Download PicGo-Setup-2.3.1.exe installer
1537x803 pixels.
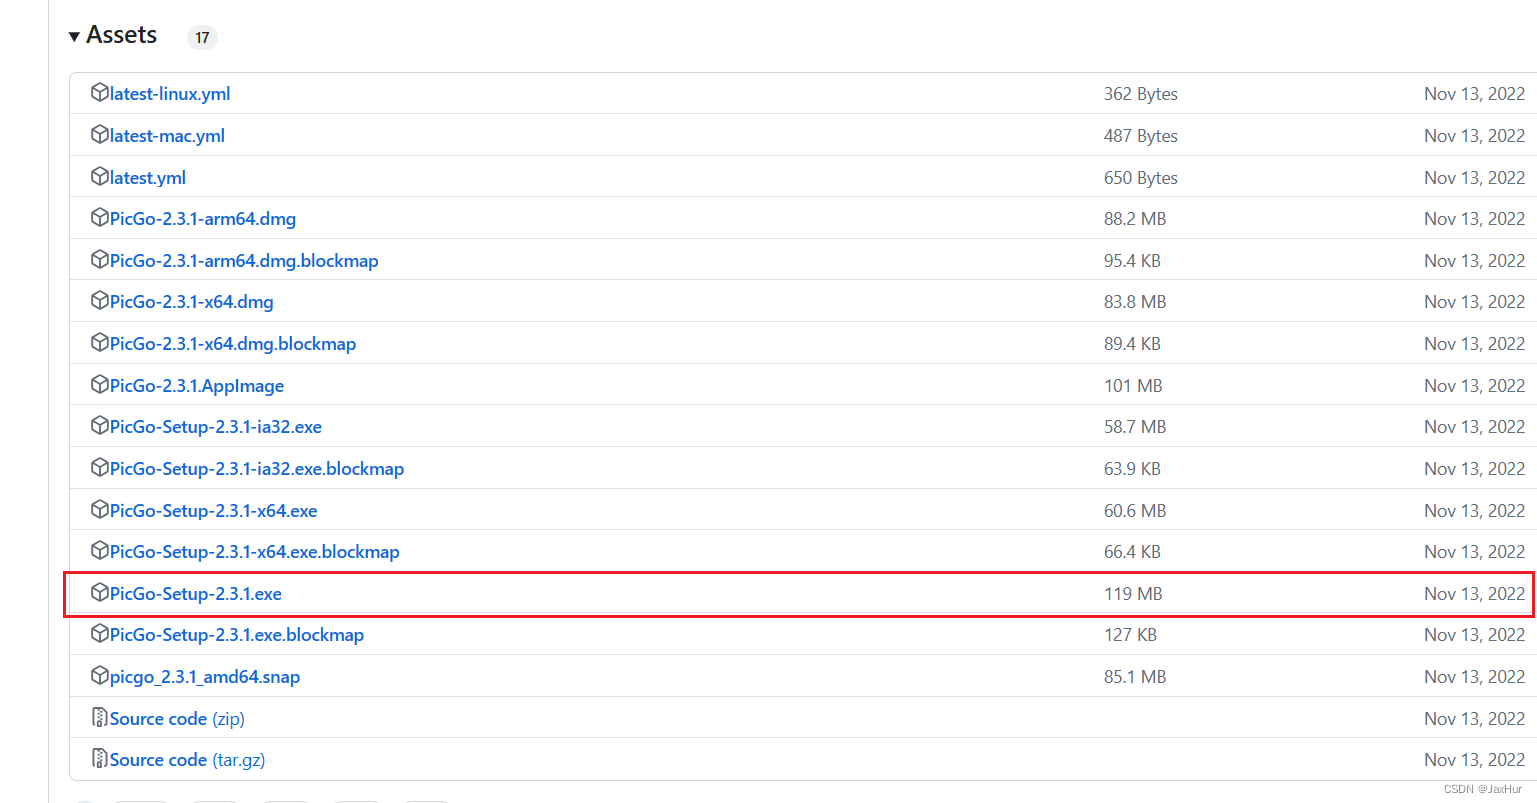pyautogui.click(x=196, y=594)
